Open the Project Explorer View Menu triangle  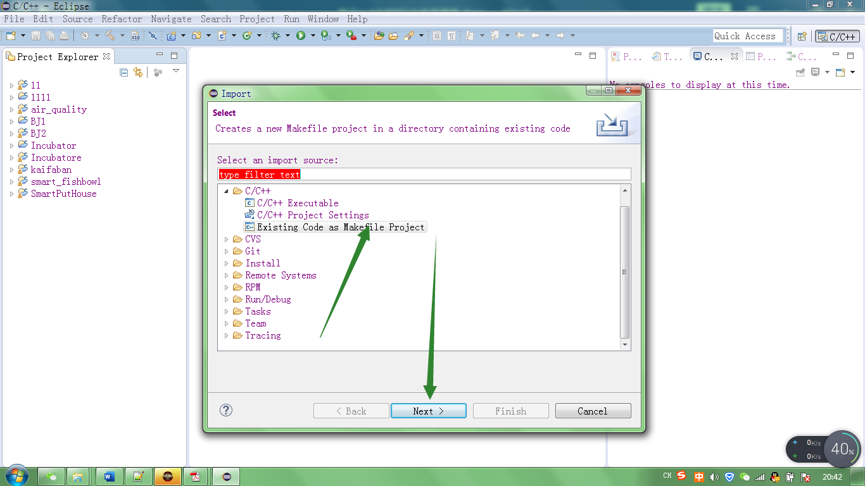[175, 72]
